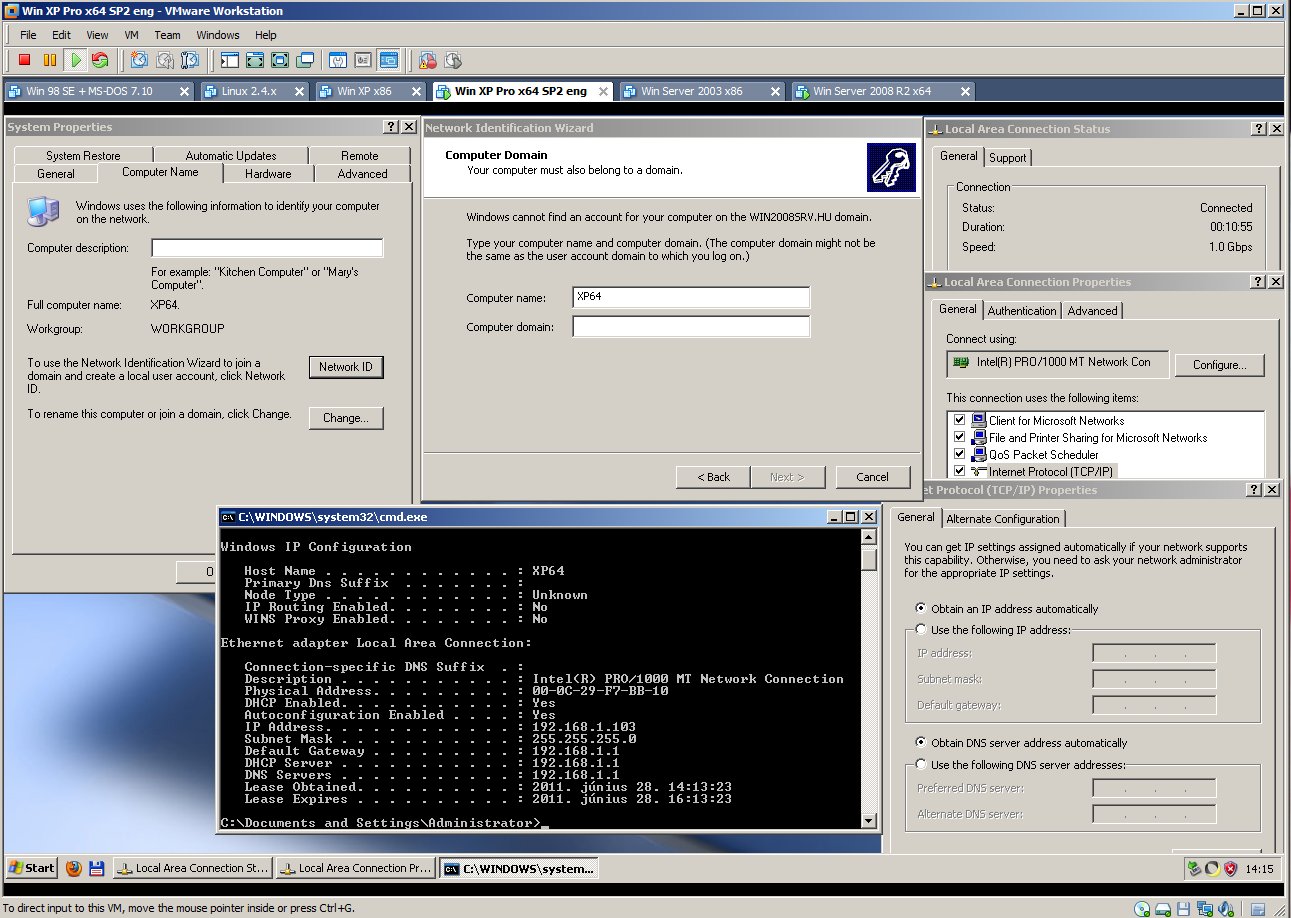The width and height of the screenshot is (1291, 918).
Task: Click the cmd window scroll up arrow
Action: click(869, 536)
